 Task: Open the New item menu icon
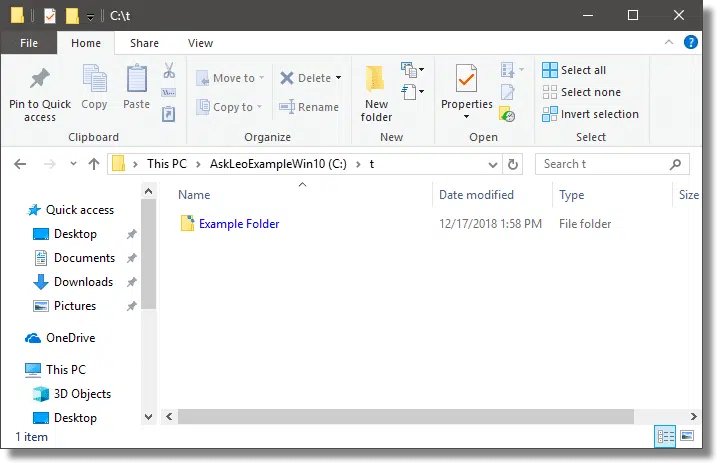tap(412, 70)
